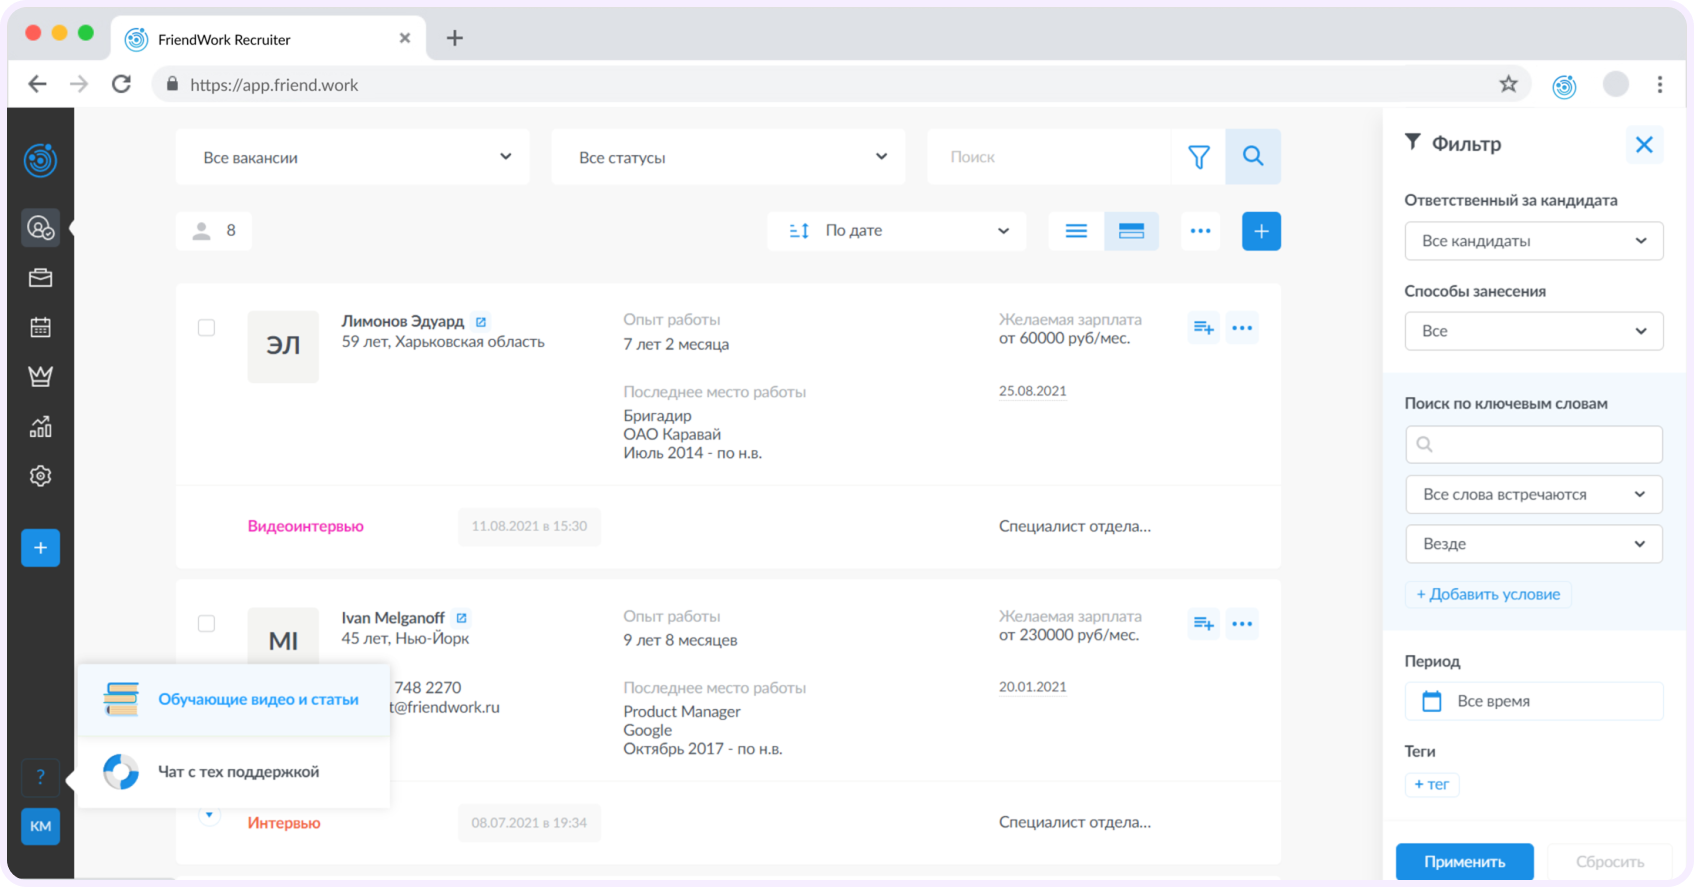Add Ivan Melganoff to list icon
This screenshot has height=887, width=1694.
1204,624
